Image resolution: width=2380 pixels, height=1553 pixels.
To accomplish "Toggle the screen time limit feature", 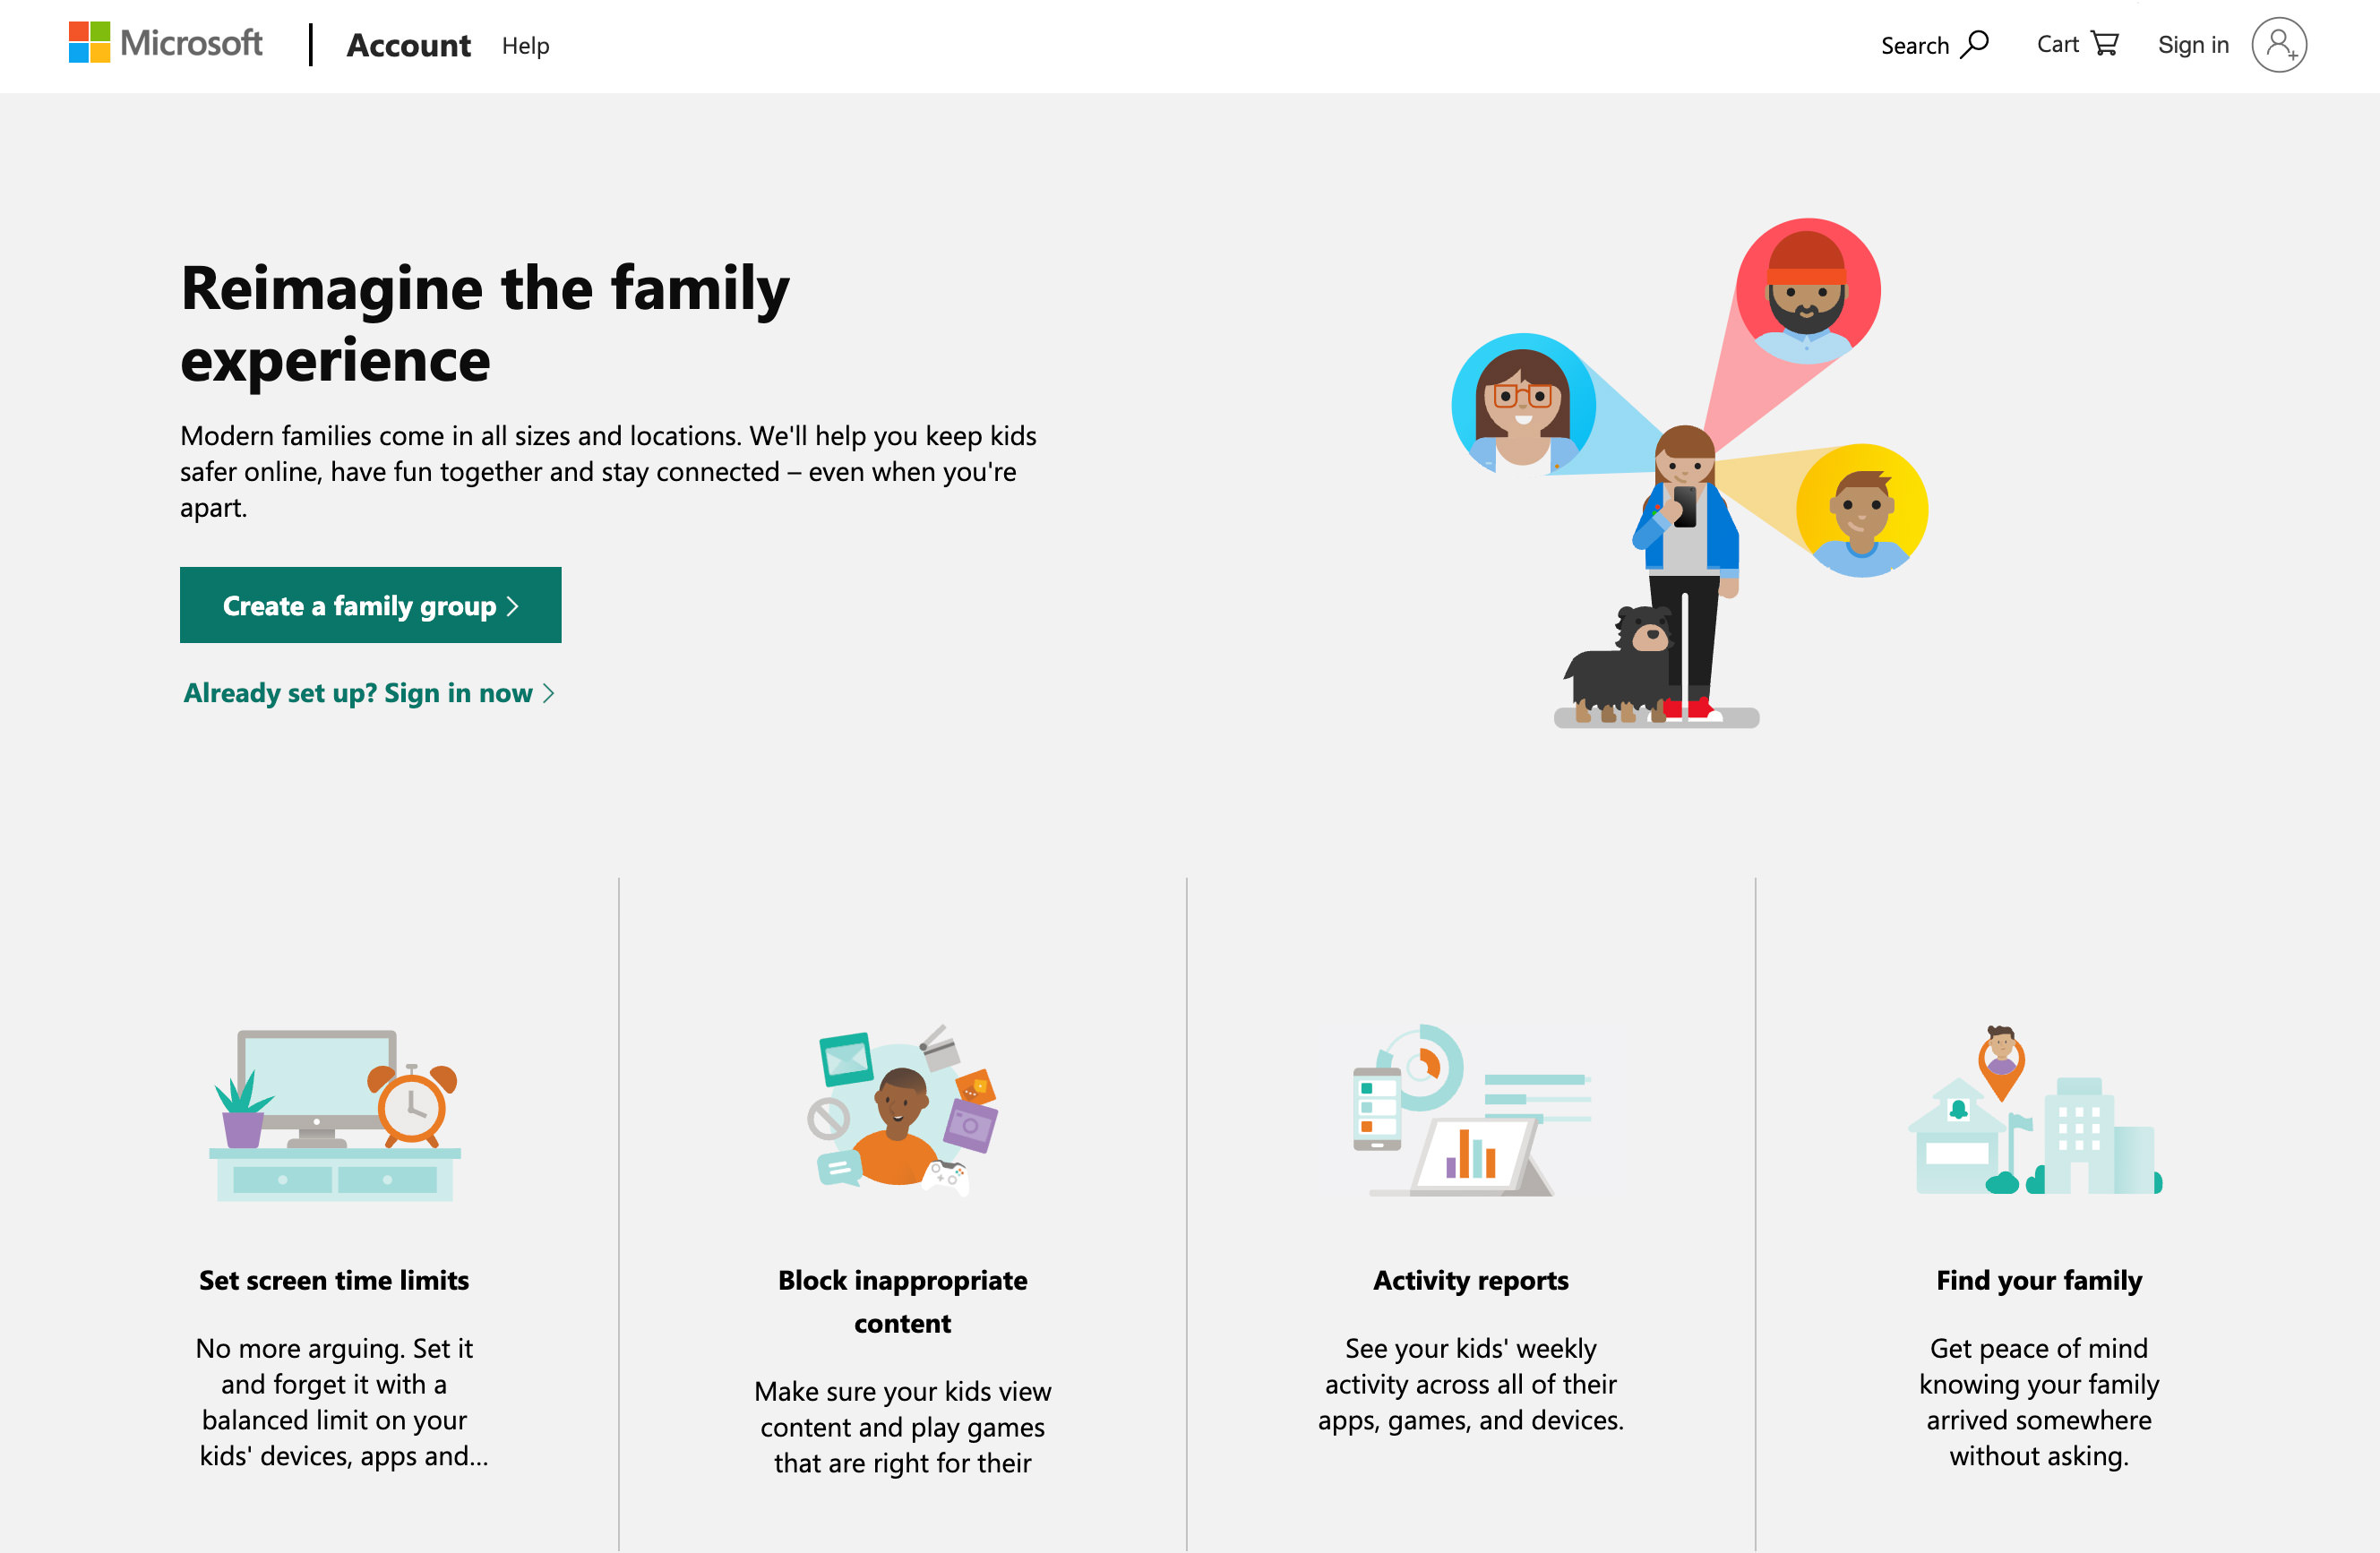I will point(333,1281).
